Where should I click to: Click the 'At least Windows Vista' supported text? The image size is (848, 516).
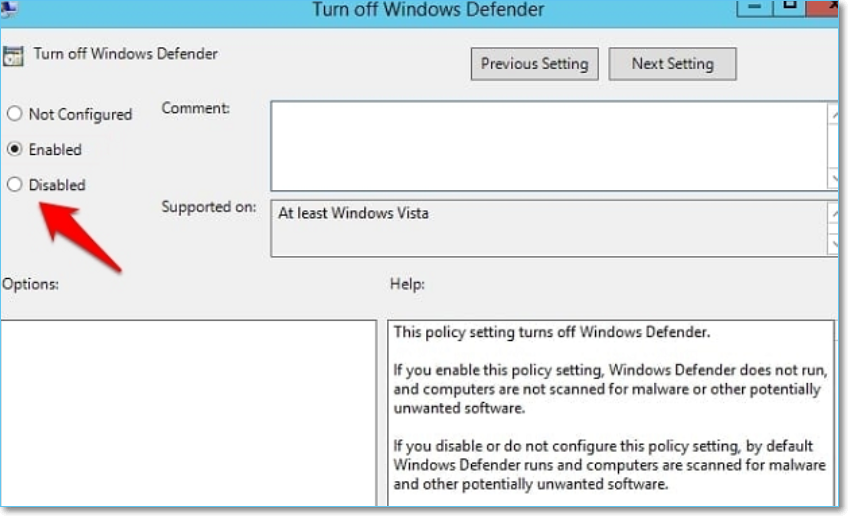(353, 213)
